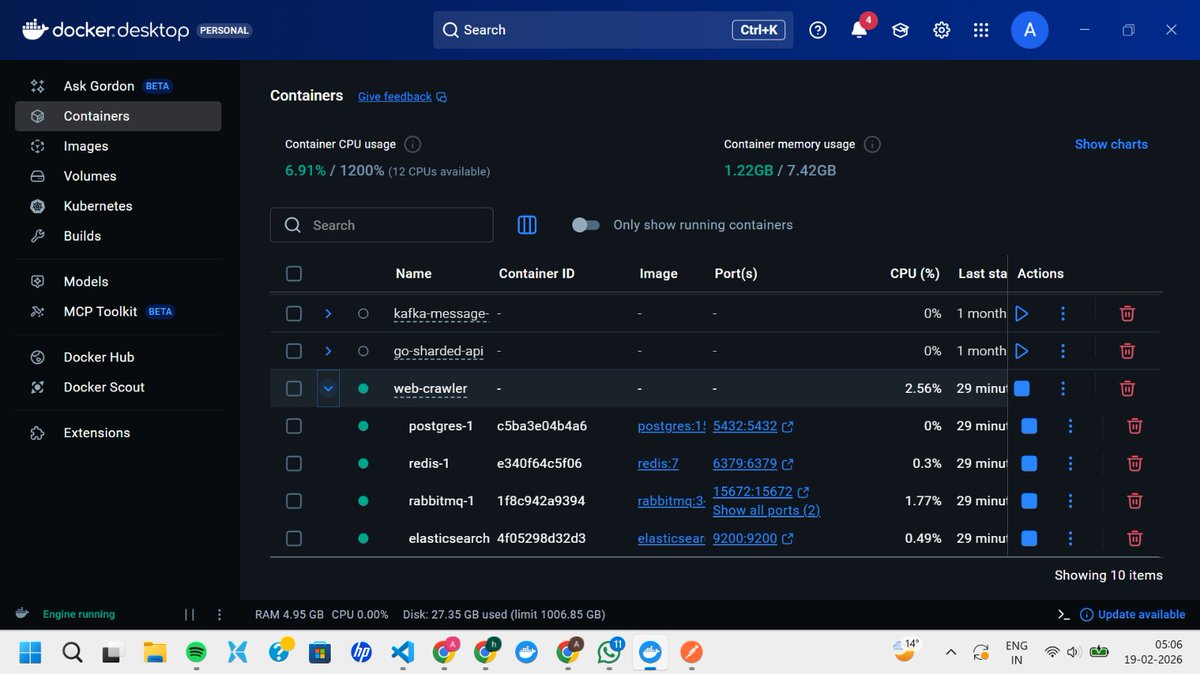The image size is (1200, 674).
Task: Check the rabbitmq-1 row checkbox
Action: 294,501
